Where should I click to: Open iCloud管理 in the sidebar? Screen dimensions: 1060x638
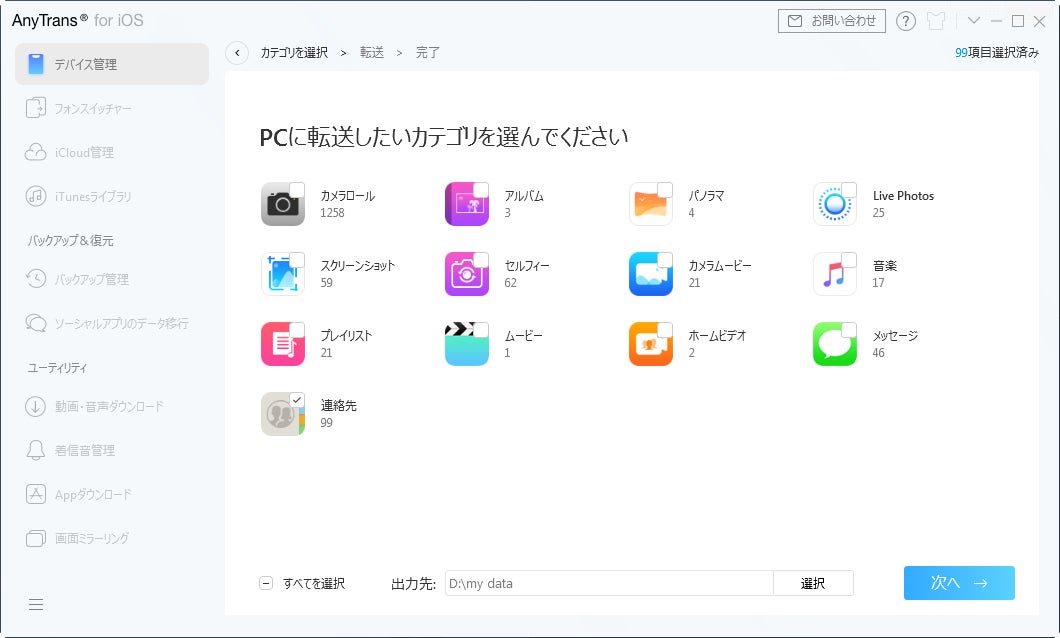coord(112,152)
